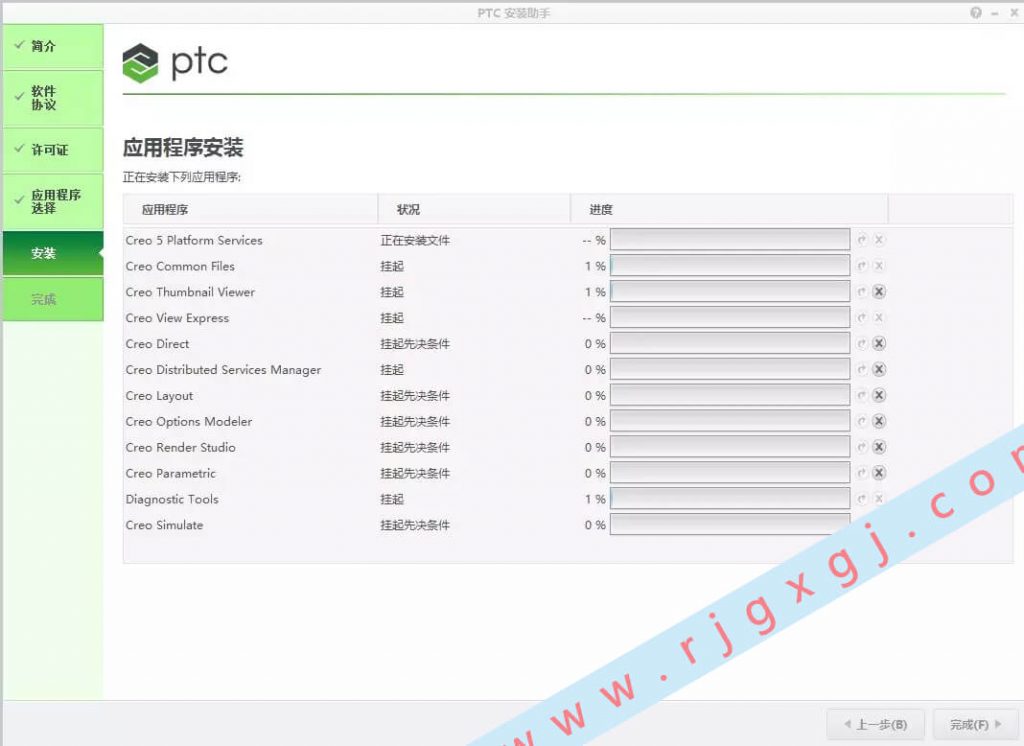Click the 应用程序 column header

pos(250,210)
